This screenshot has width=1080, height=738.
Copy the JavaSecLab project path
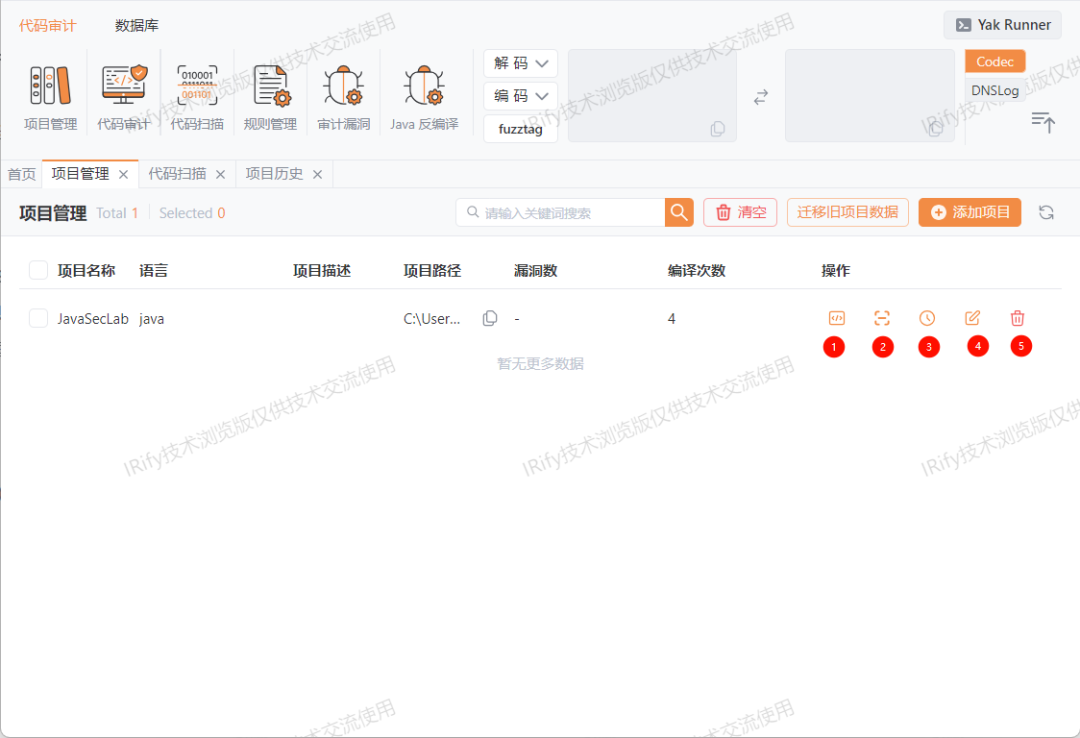click(490, 318)
